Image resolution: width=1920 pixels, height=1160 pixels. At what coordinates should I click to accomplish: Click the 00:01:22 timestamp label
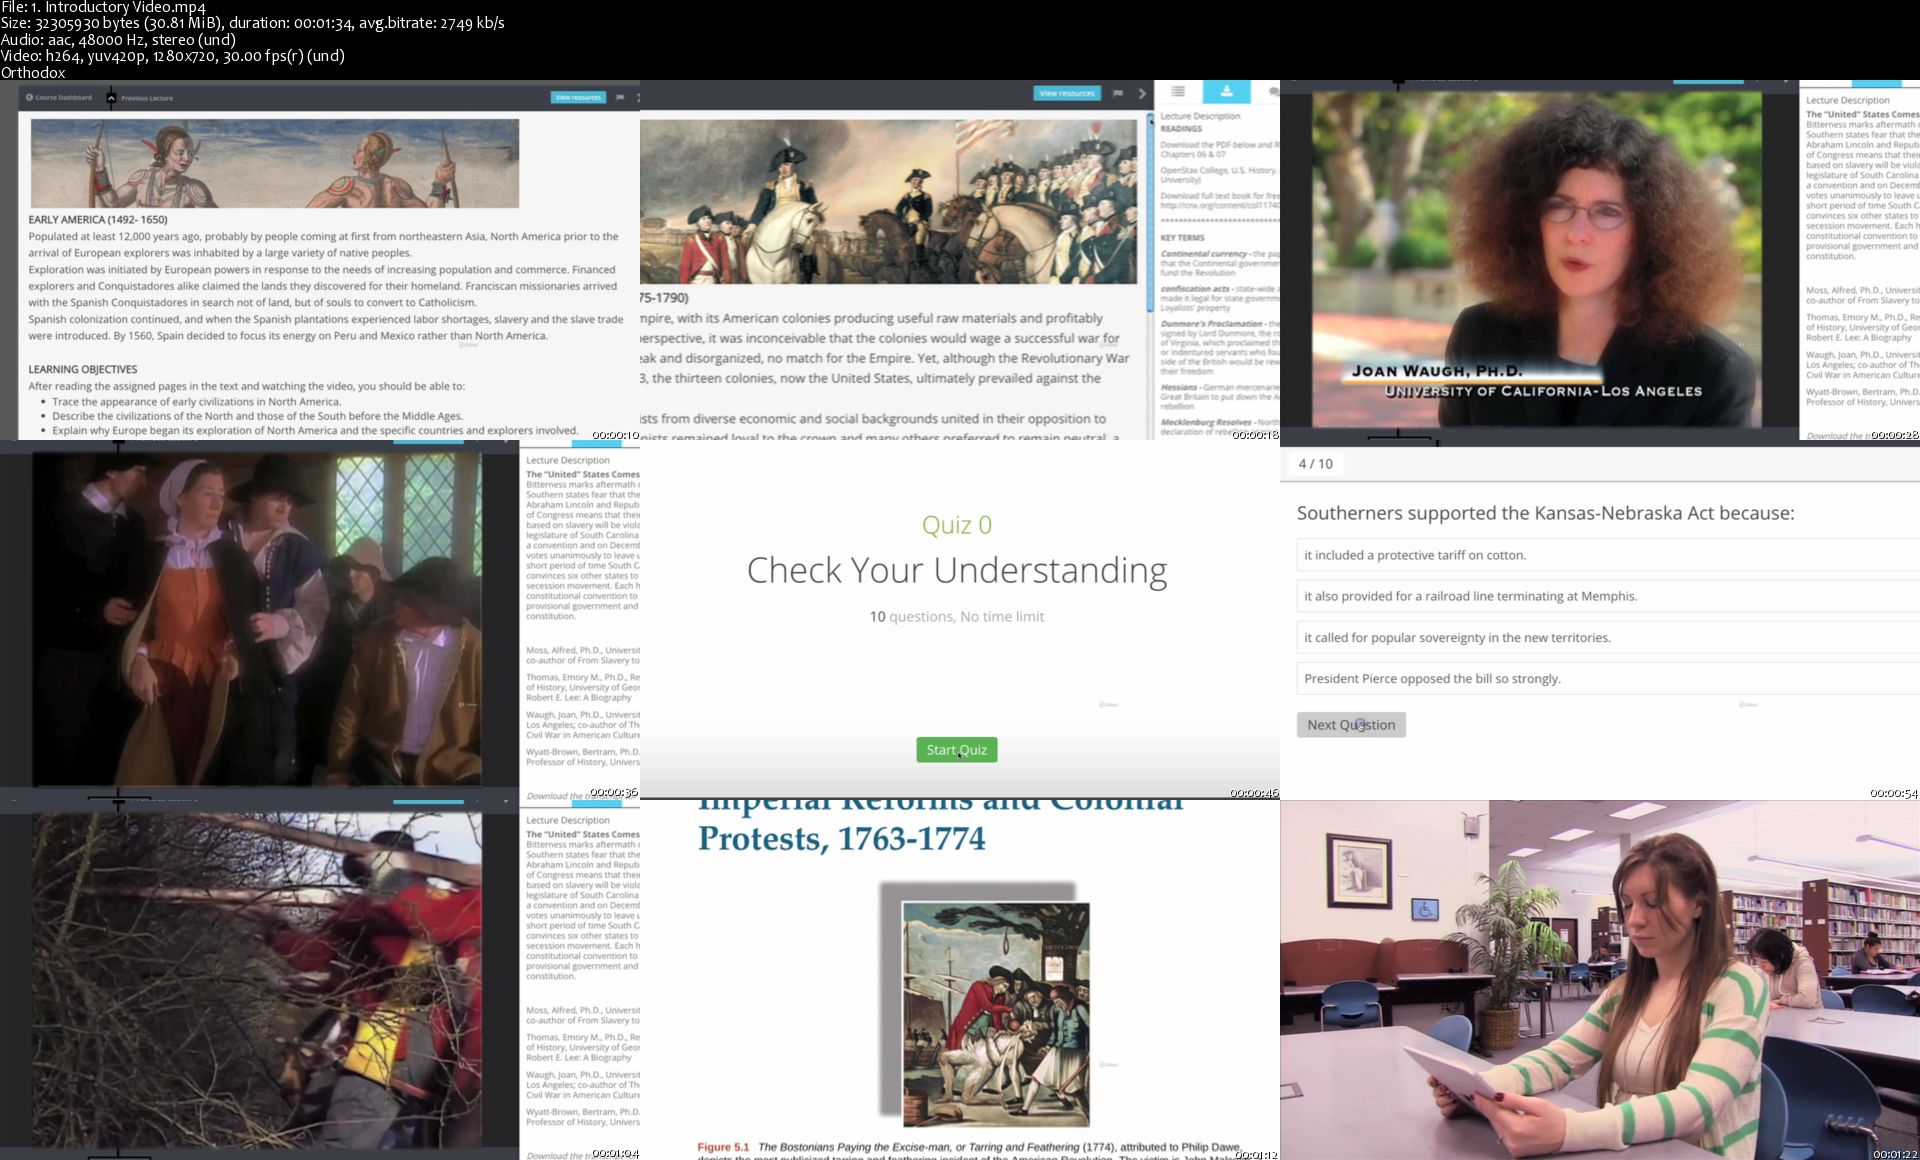coord(1894,1153)
